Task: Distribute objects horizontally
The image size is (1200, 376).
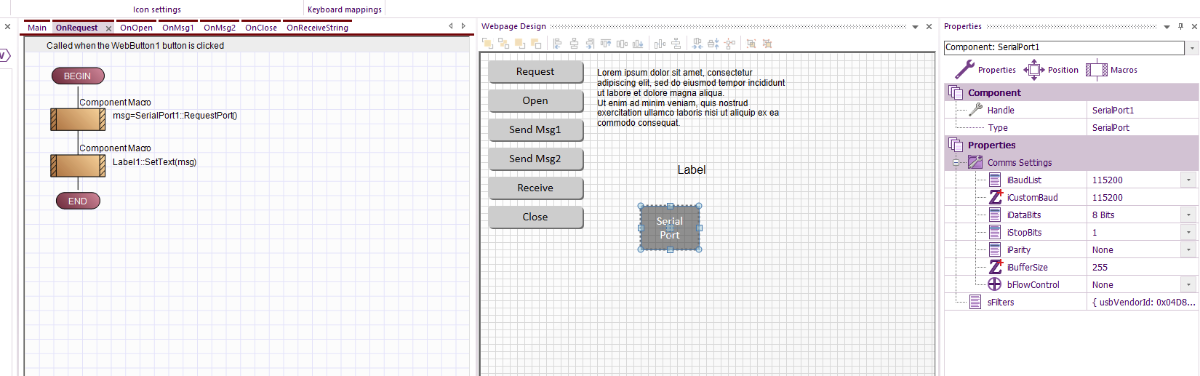Action: (660, 43)
